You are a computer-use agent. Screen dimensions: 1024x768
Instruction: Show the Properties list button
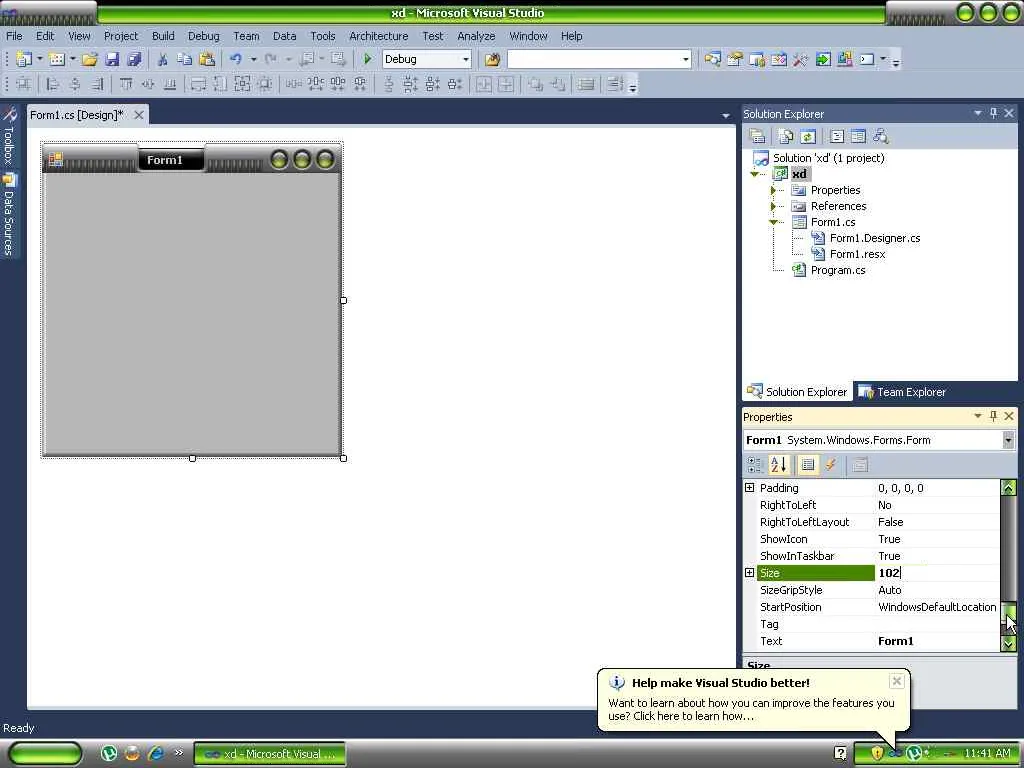coord(808,465)
